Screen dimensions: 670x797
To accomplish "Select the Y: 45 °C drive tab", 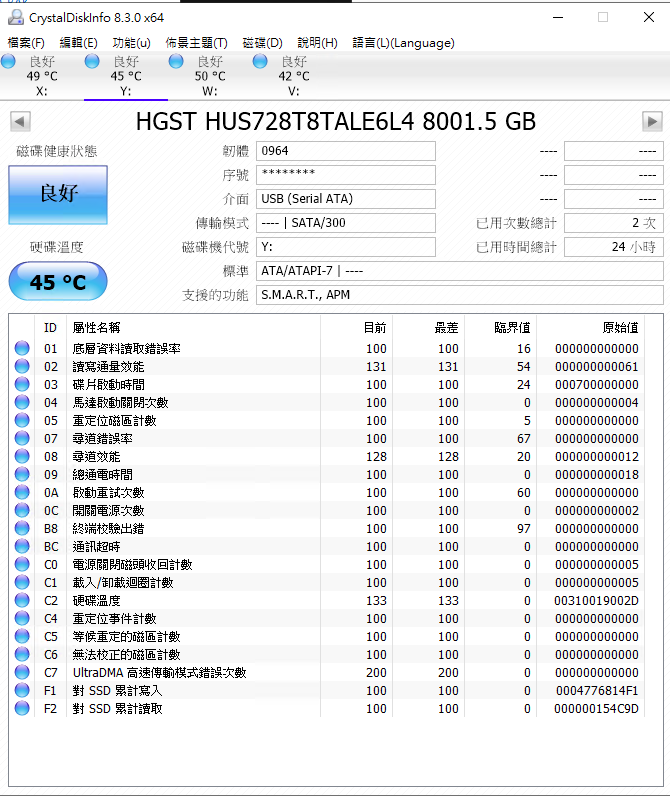I will click(x=125, y=76).
